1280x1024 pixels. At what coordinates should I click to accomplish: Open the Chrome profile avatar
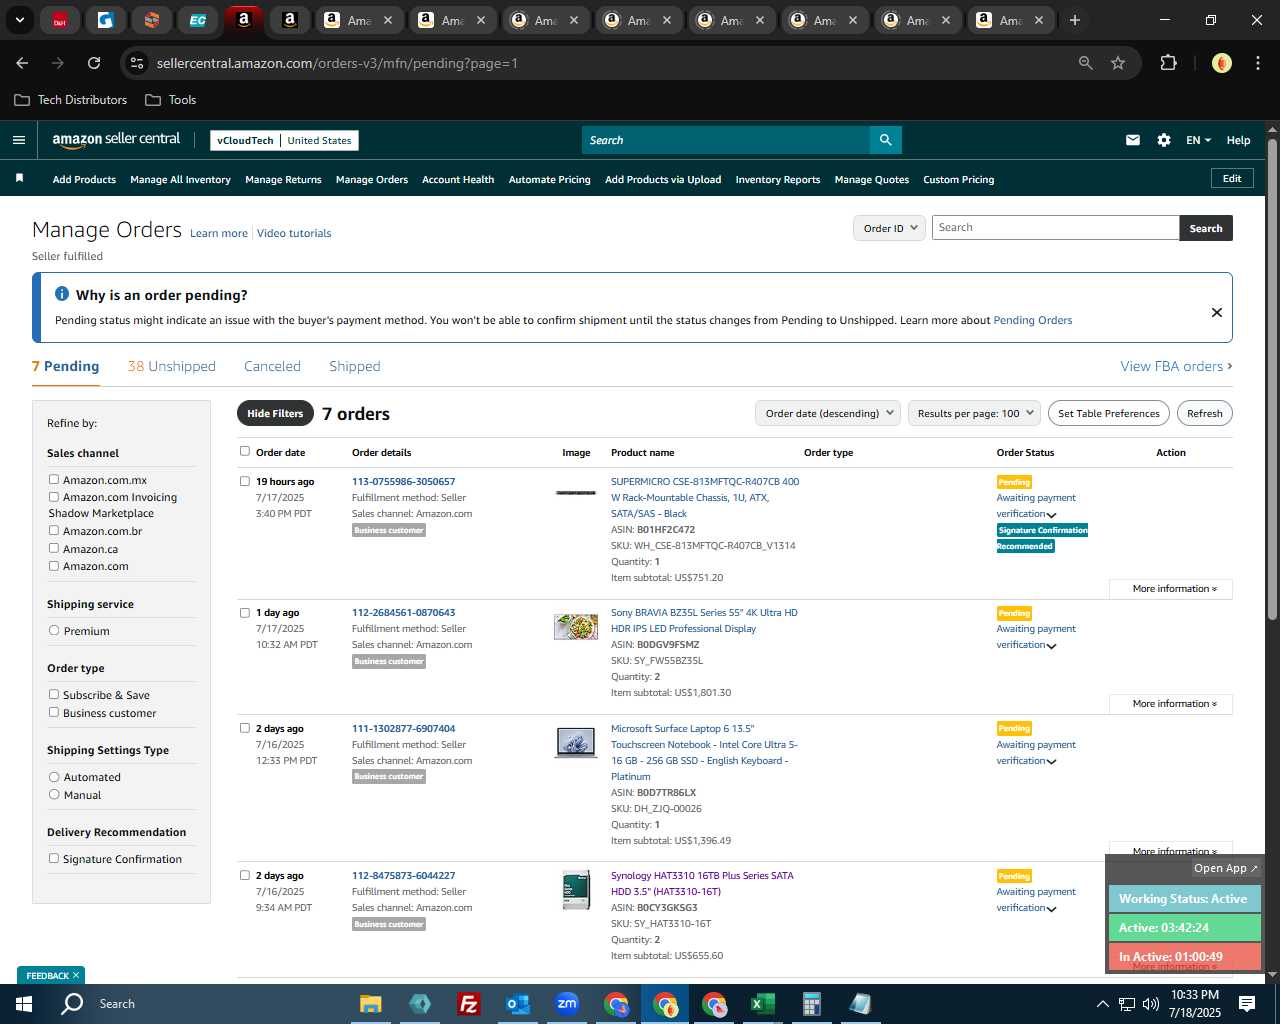tap(1221, 63)
